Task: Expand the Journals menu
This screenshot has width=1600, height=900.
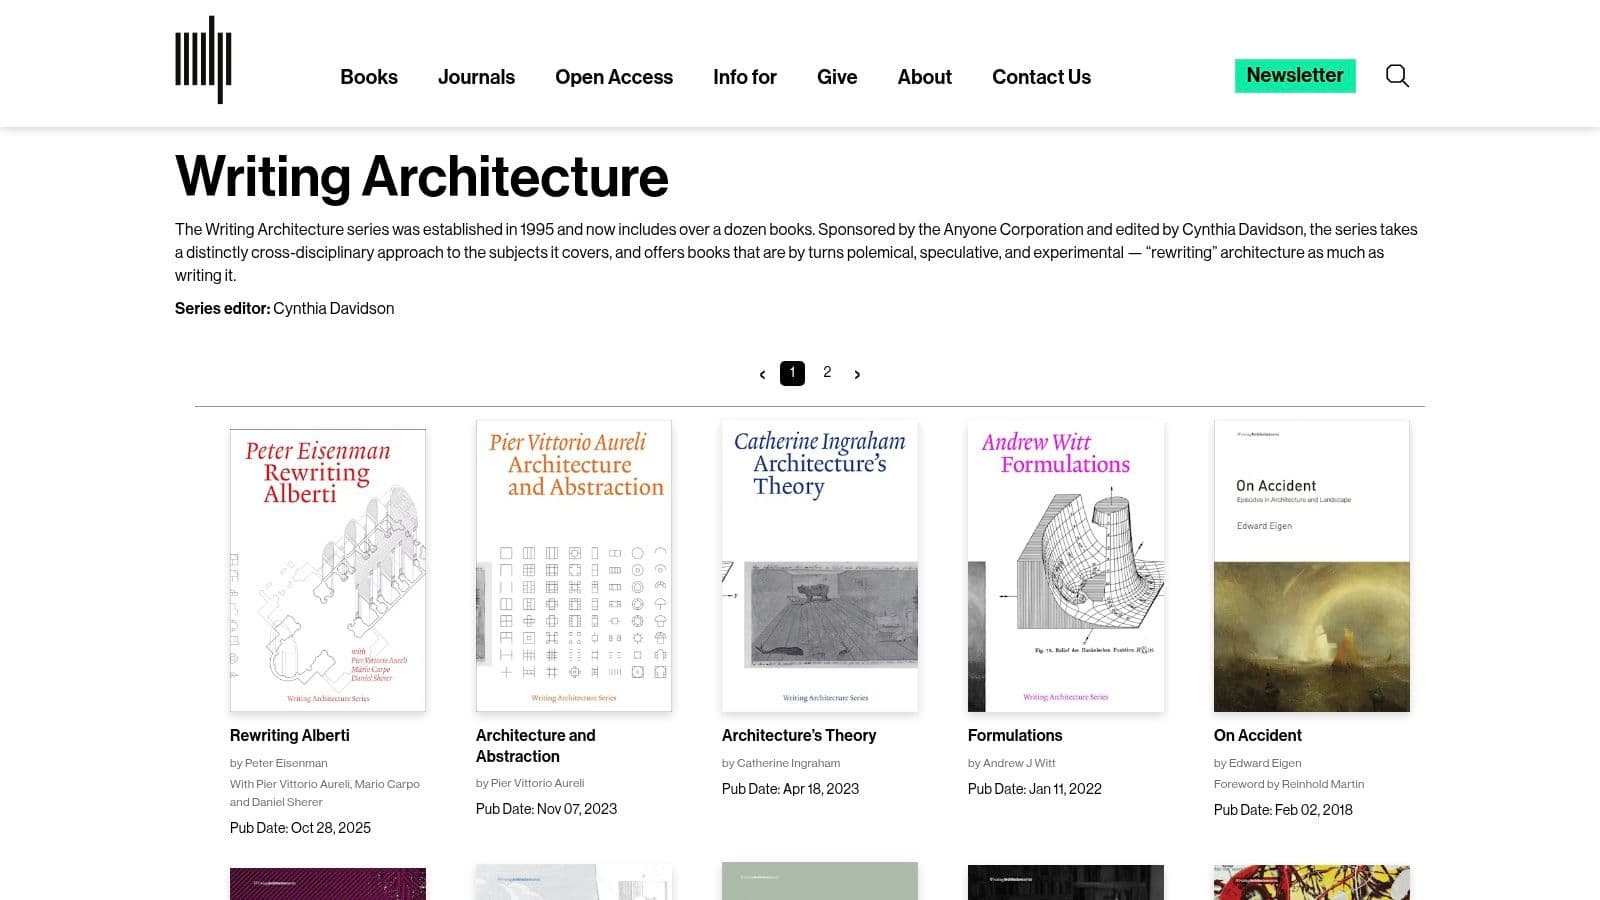Action: coord(476,76)
